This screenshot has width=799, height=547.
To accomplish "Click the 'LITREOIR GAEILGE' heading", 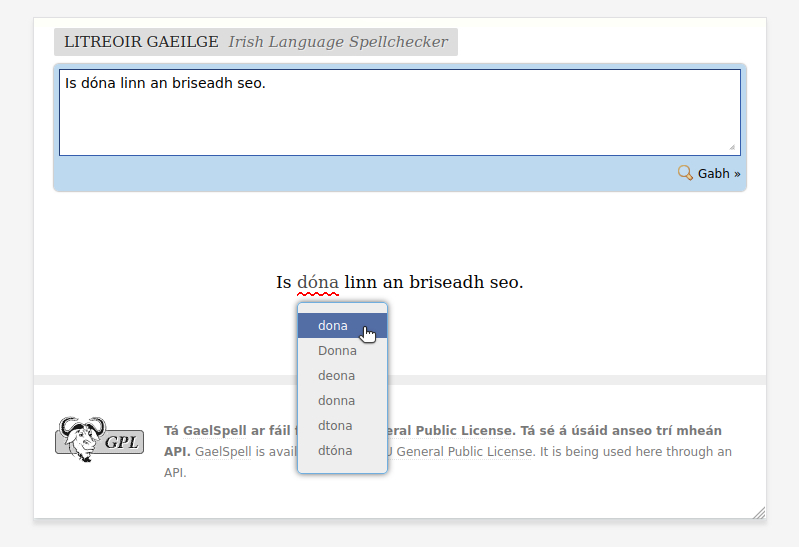I will 141,42.
